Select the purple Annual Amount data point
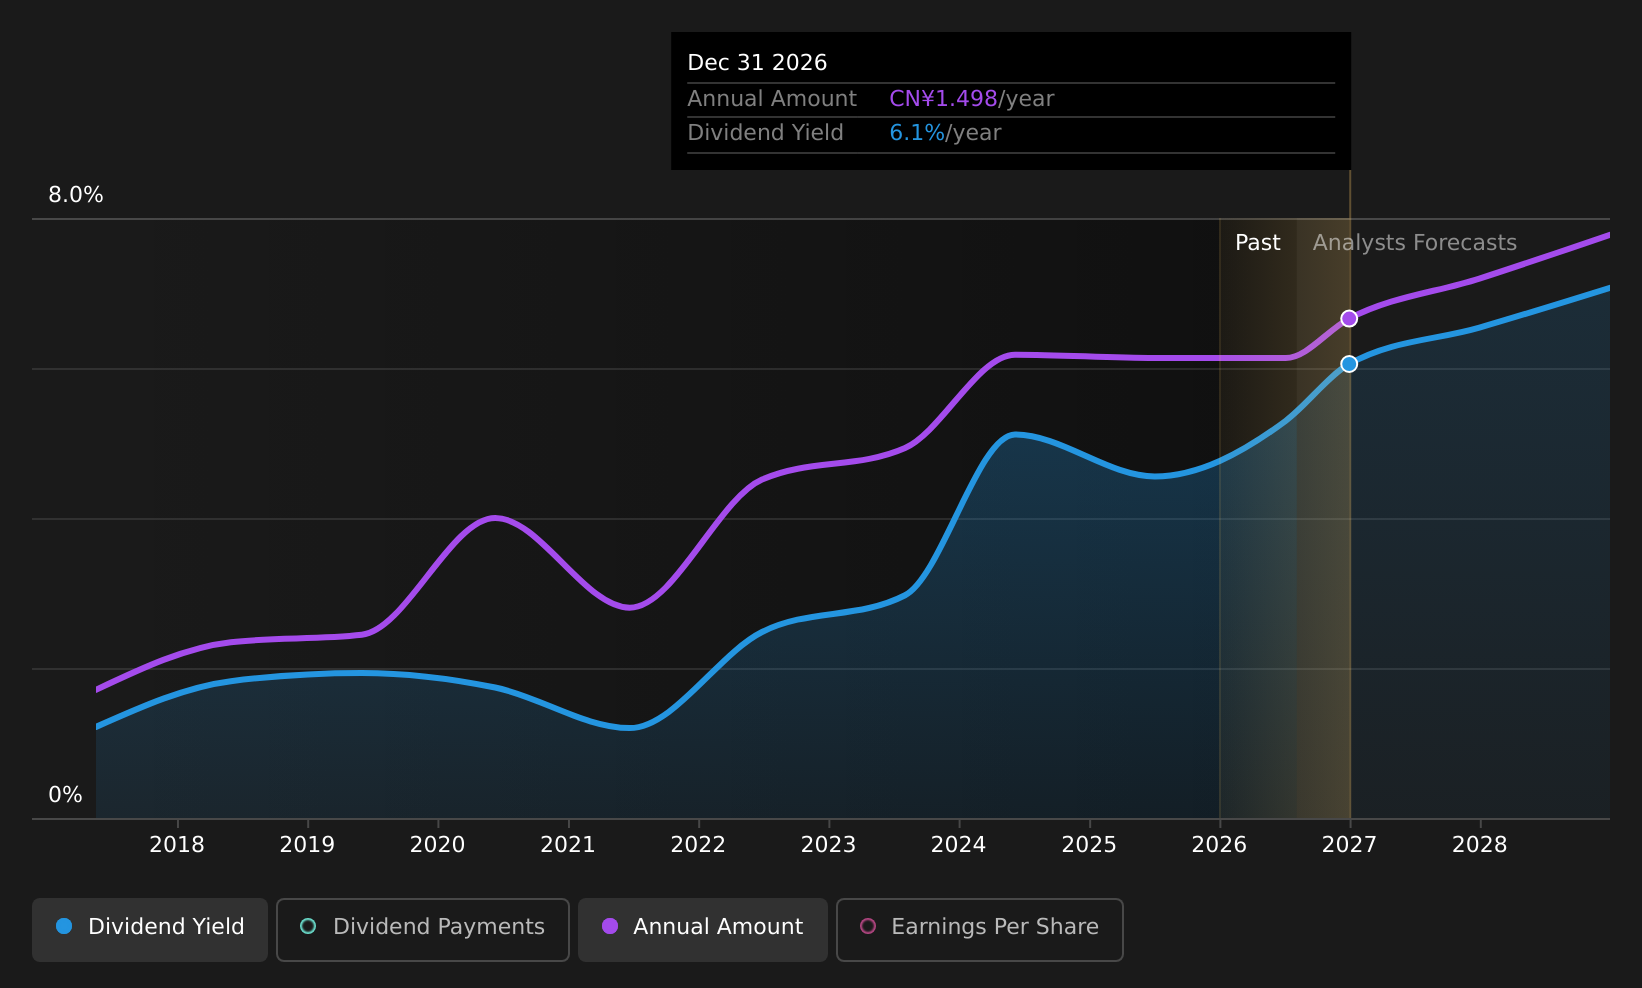Viewport: 1642px width, 988px height. point(1349,318)
